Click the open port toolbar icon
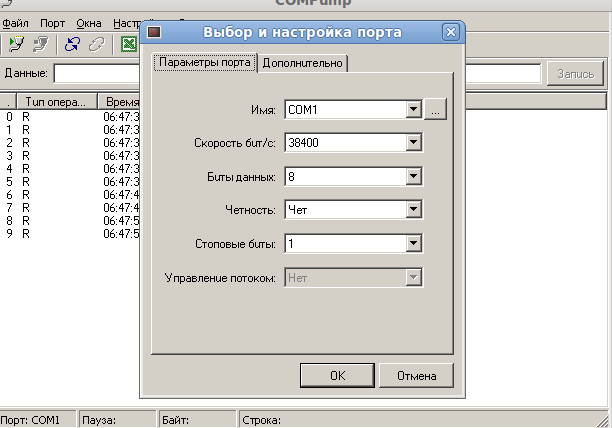The width and height of the screenshot is (612, 428). [16, 44]
